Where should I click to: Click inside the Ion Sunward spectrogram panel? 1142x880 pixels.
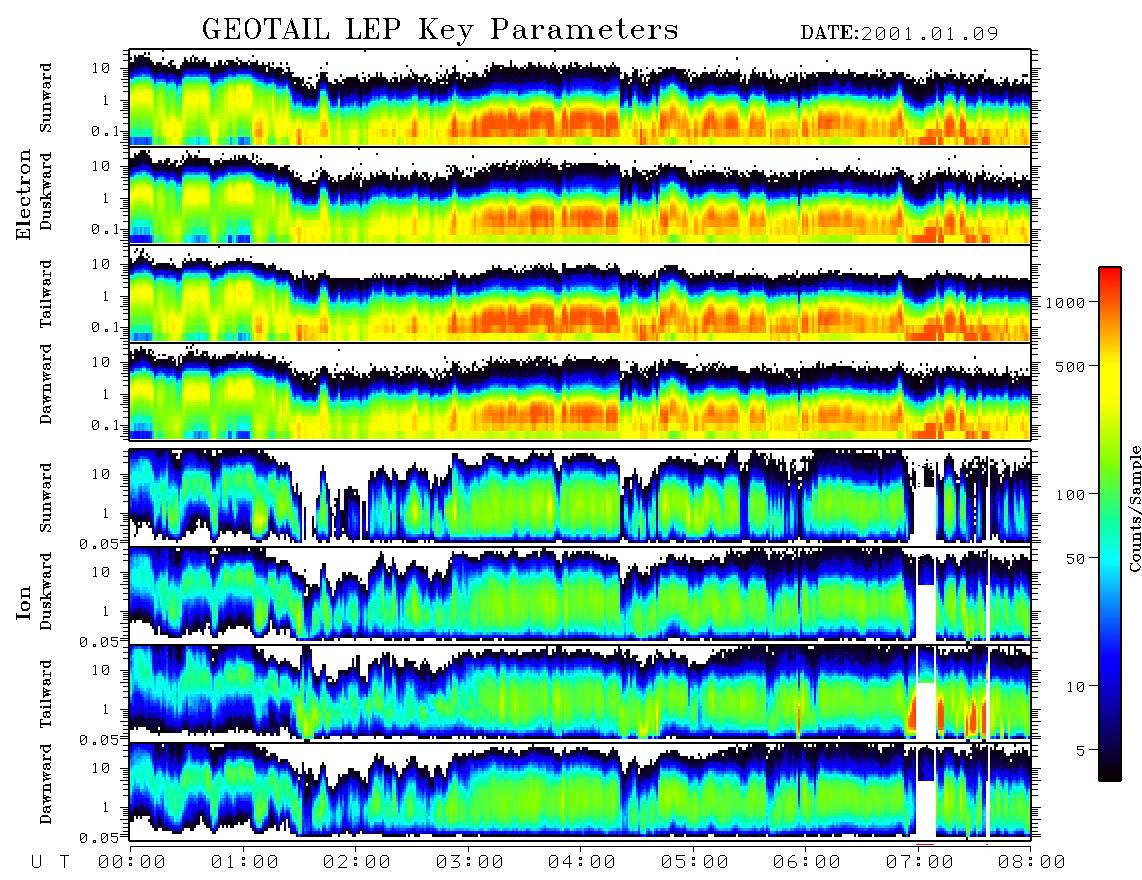[x=580, y=497]
